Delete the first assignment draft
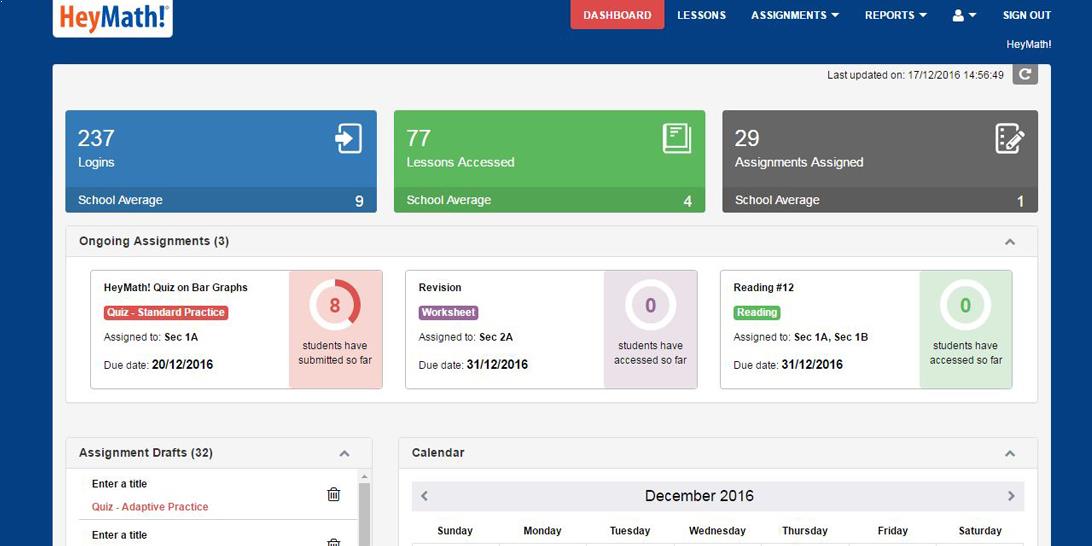Image resolution: width=1092 pixels, height=546 pixels. (334, 494)
